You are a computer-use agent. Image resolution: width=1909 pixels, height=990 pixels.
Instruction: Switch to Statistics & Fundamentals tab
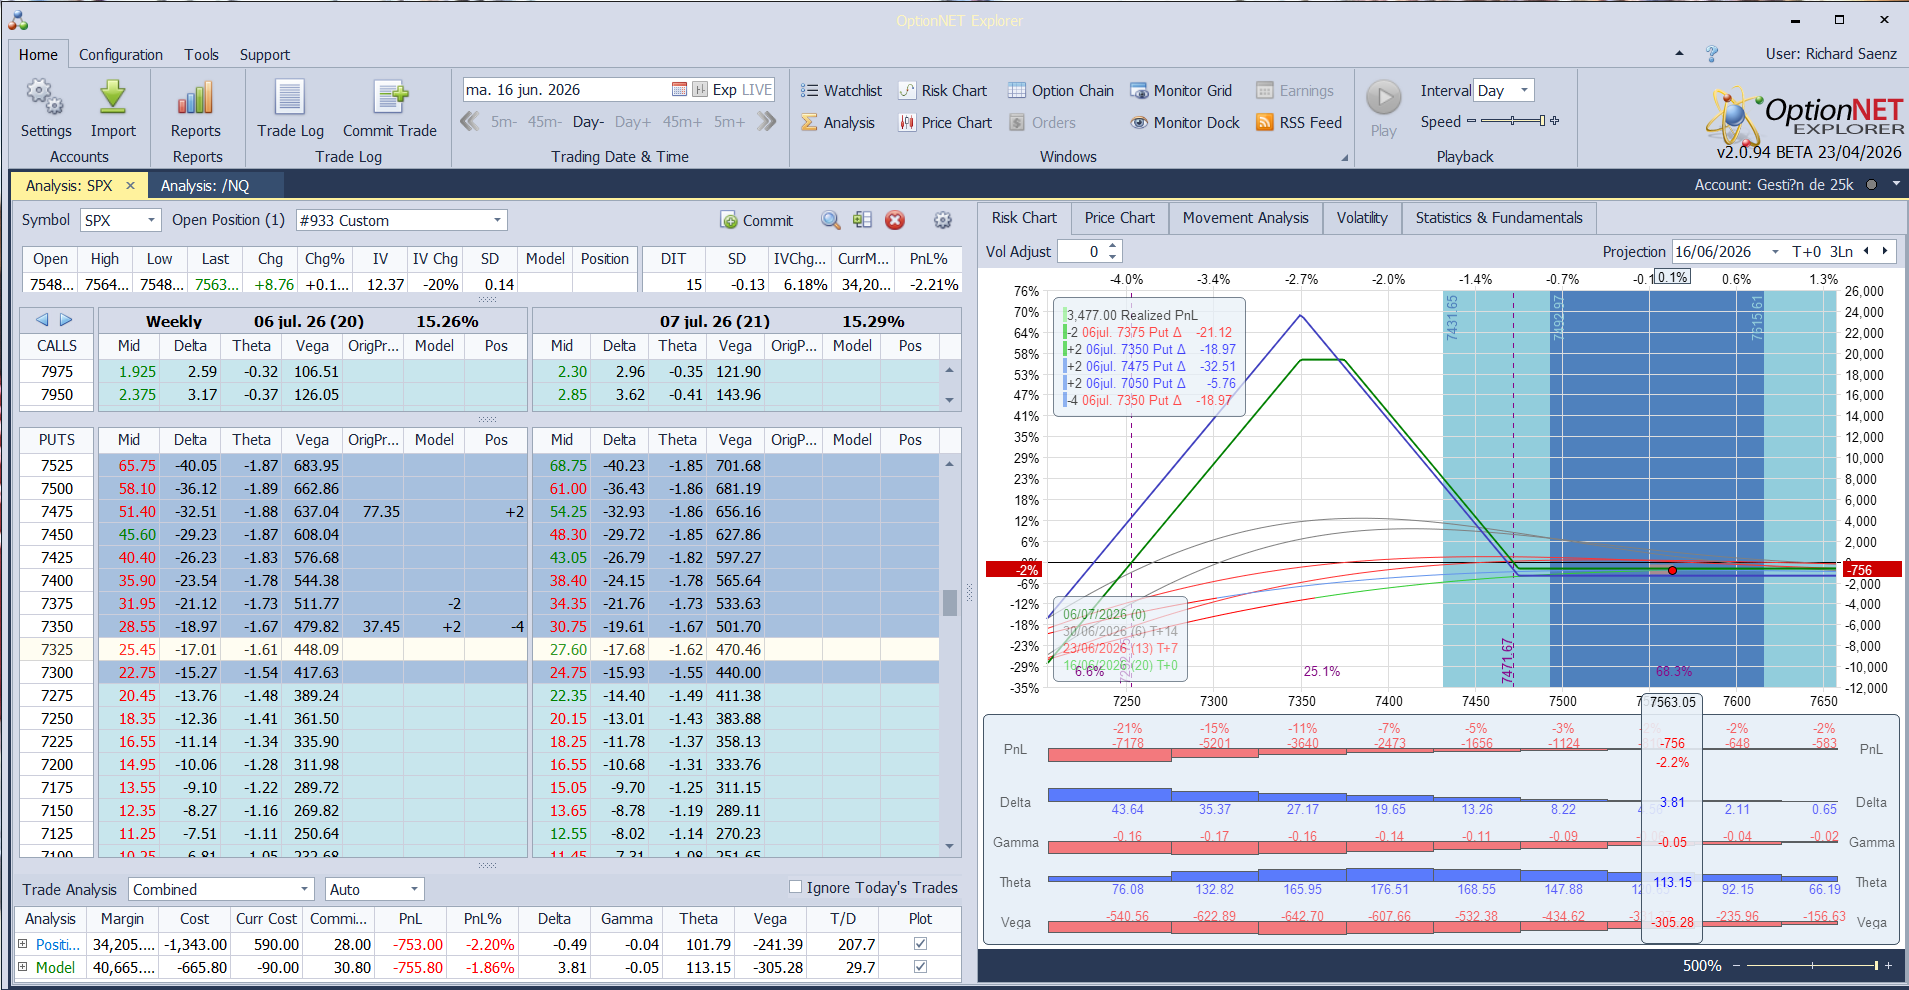[1499, 218]
